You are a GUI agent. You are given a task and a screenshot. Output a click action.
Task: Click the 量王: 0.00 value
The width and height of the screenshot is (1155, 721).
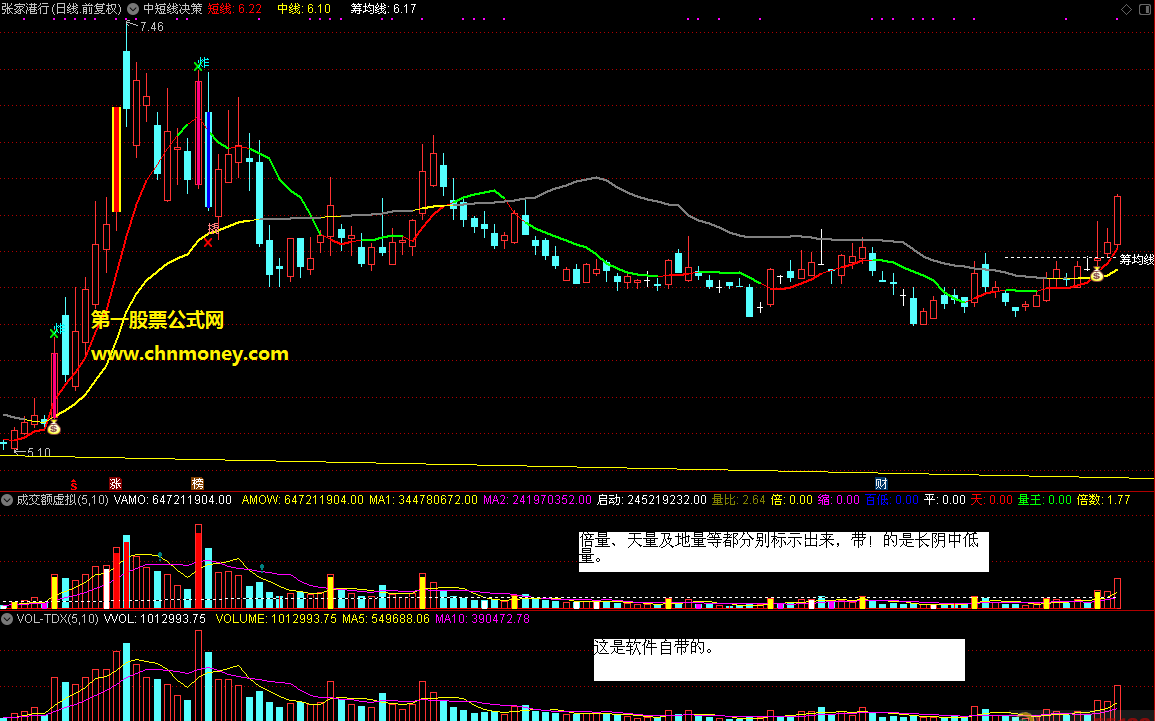click(1045, 499)
